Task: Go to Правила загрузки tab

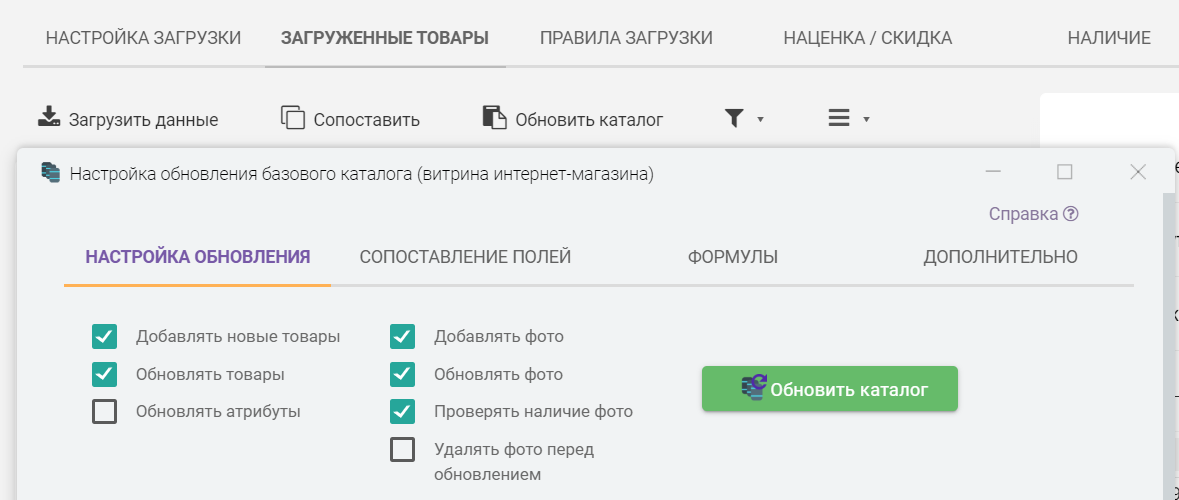Action: pyautogui.click(x=626, y=38)
